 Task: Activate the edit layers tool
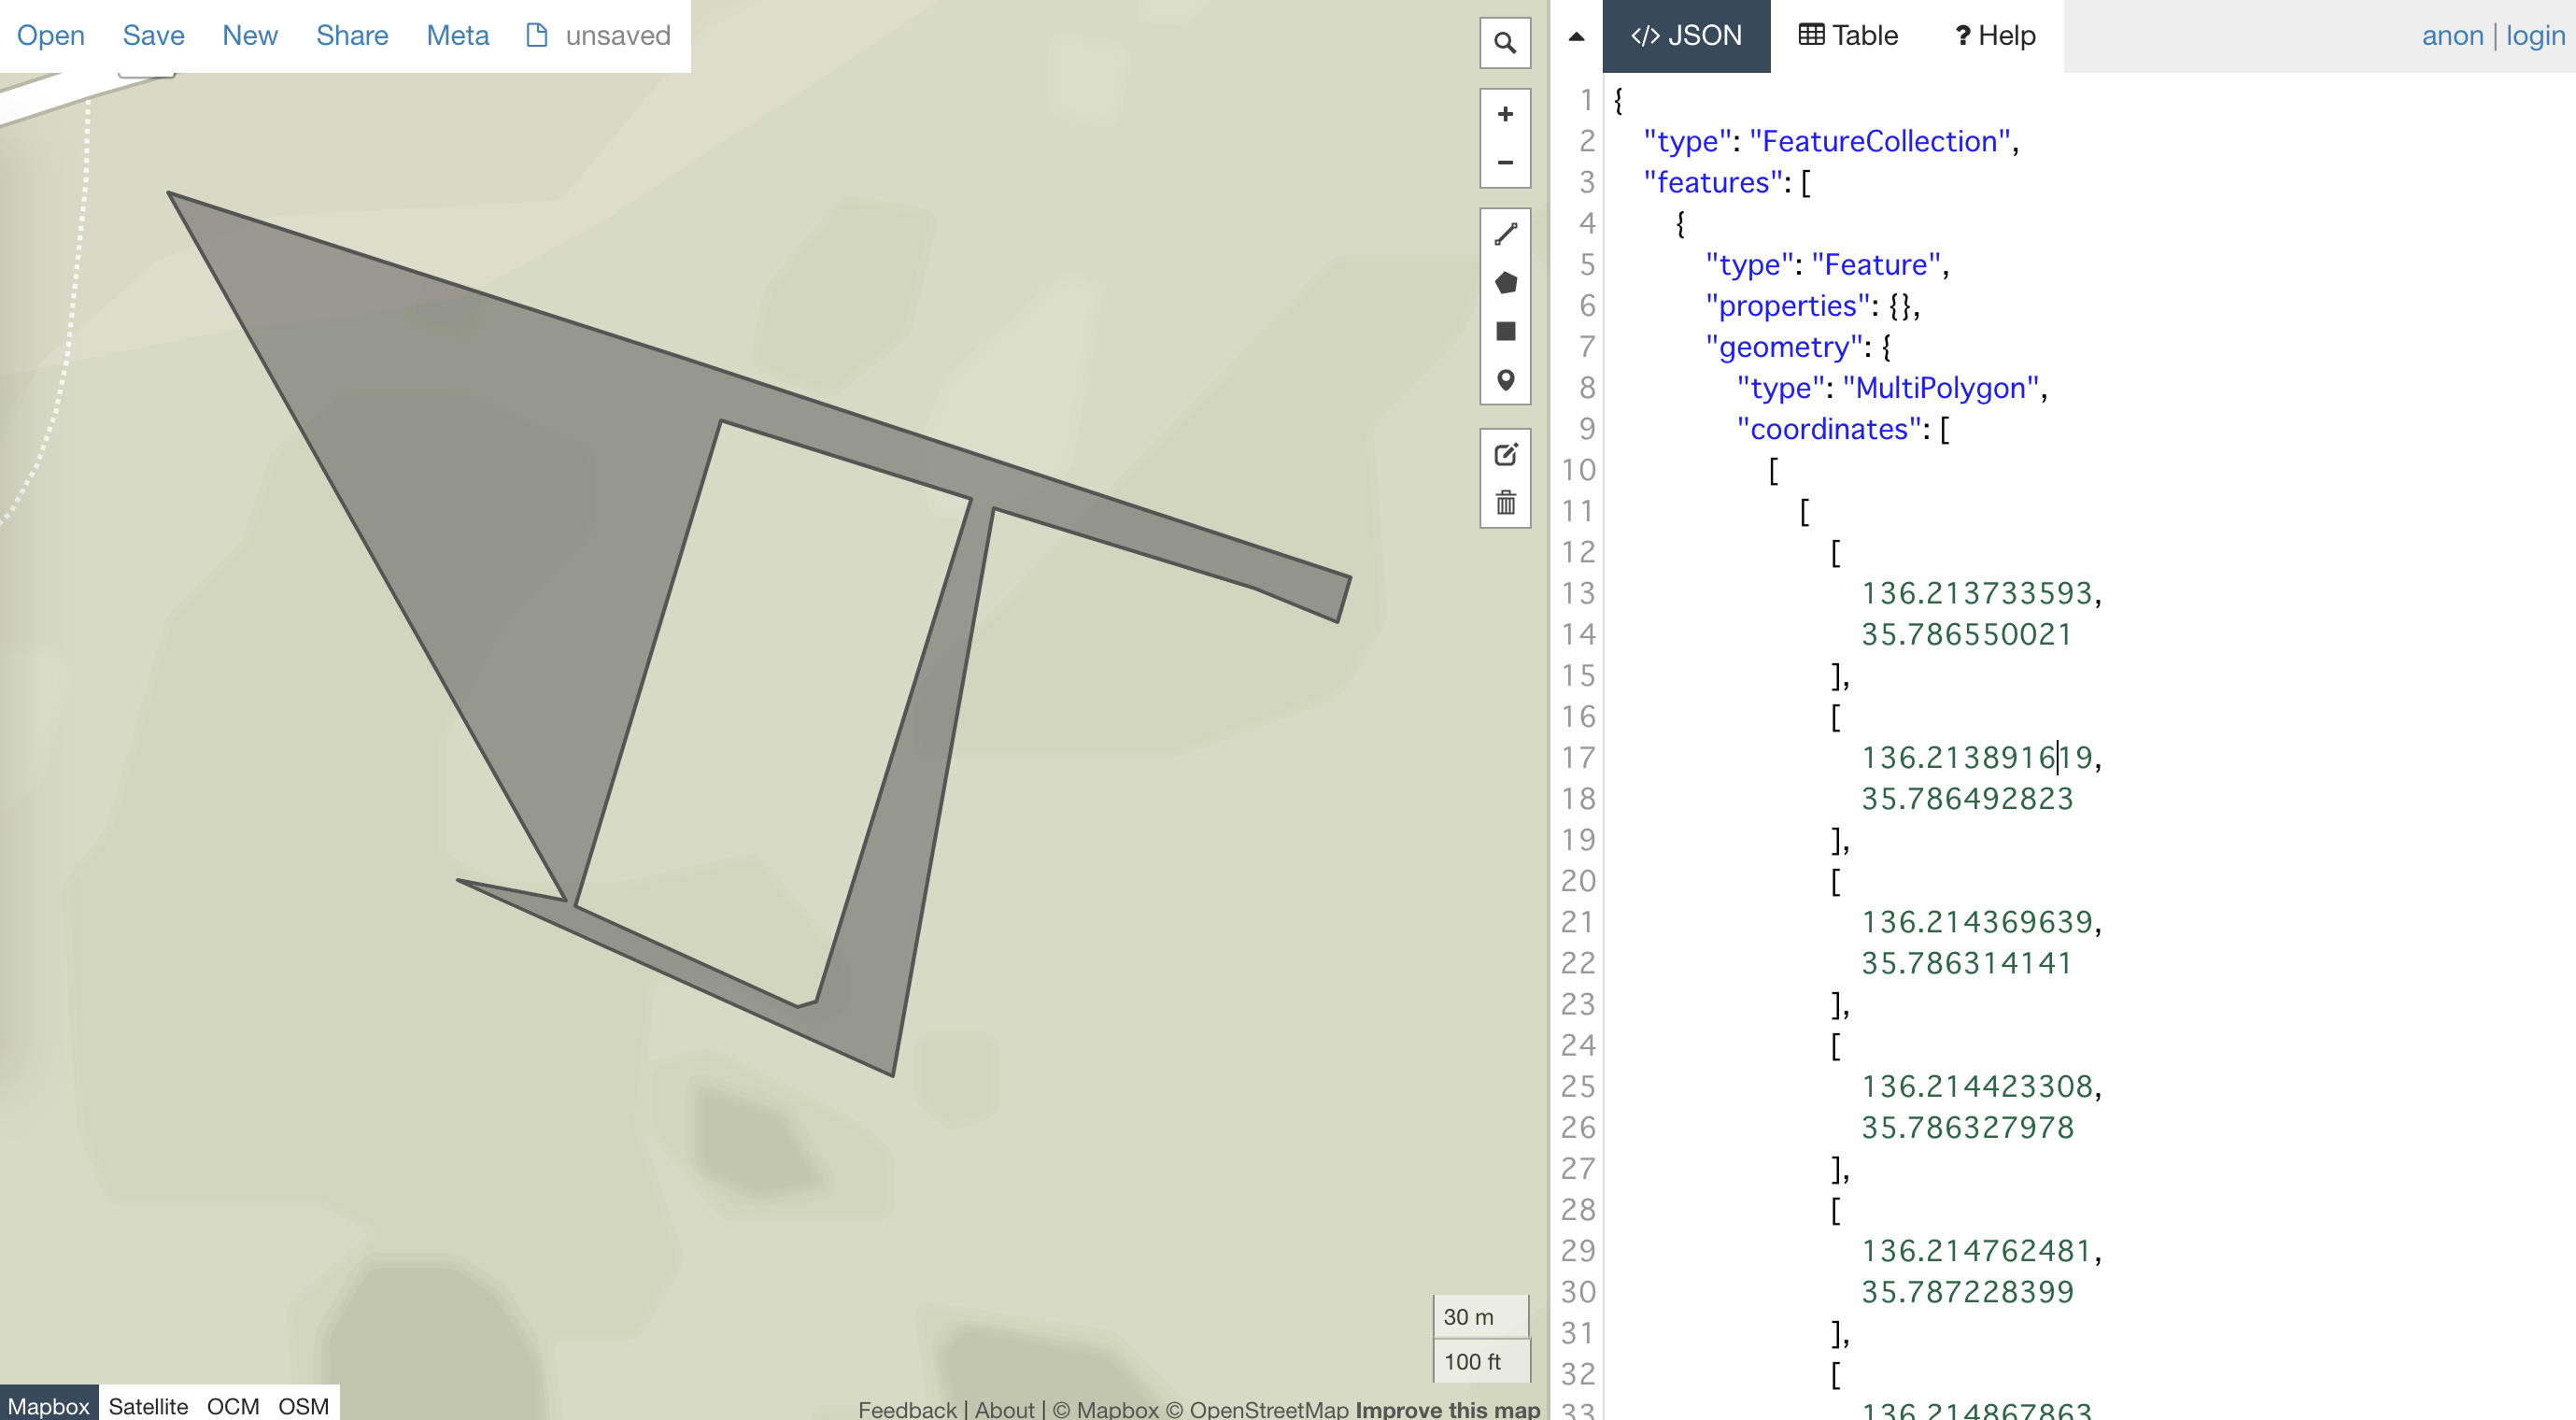pos(1505,454)
